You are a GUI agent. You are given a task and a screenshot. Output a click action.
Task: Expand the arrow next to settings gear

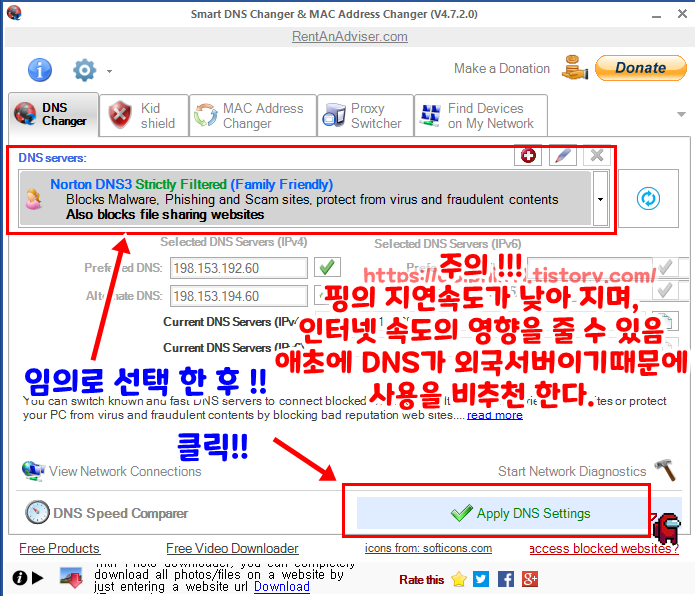[x=109, y=71]
